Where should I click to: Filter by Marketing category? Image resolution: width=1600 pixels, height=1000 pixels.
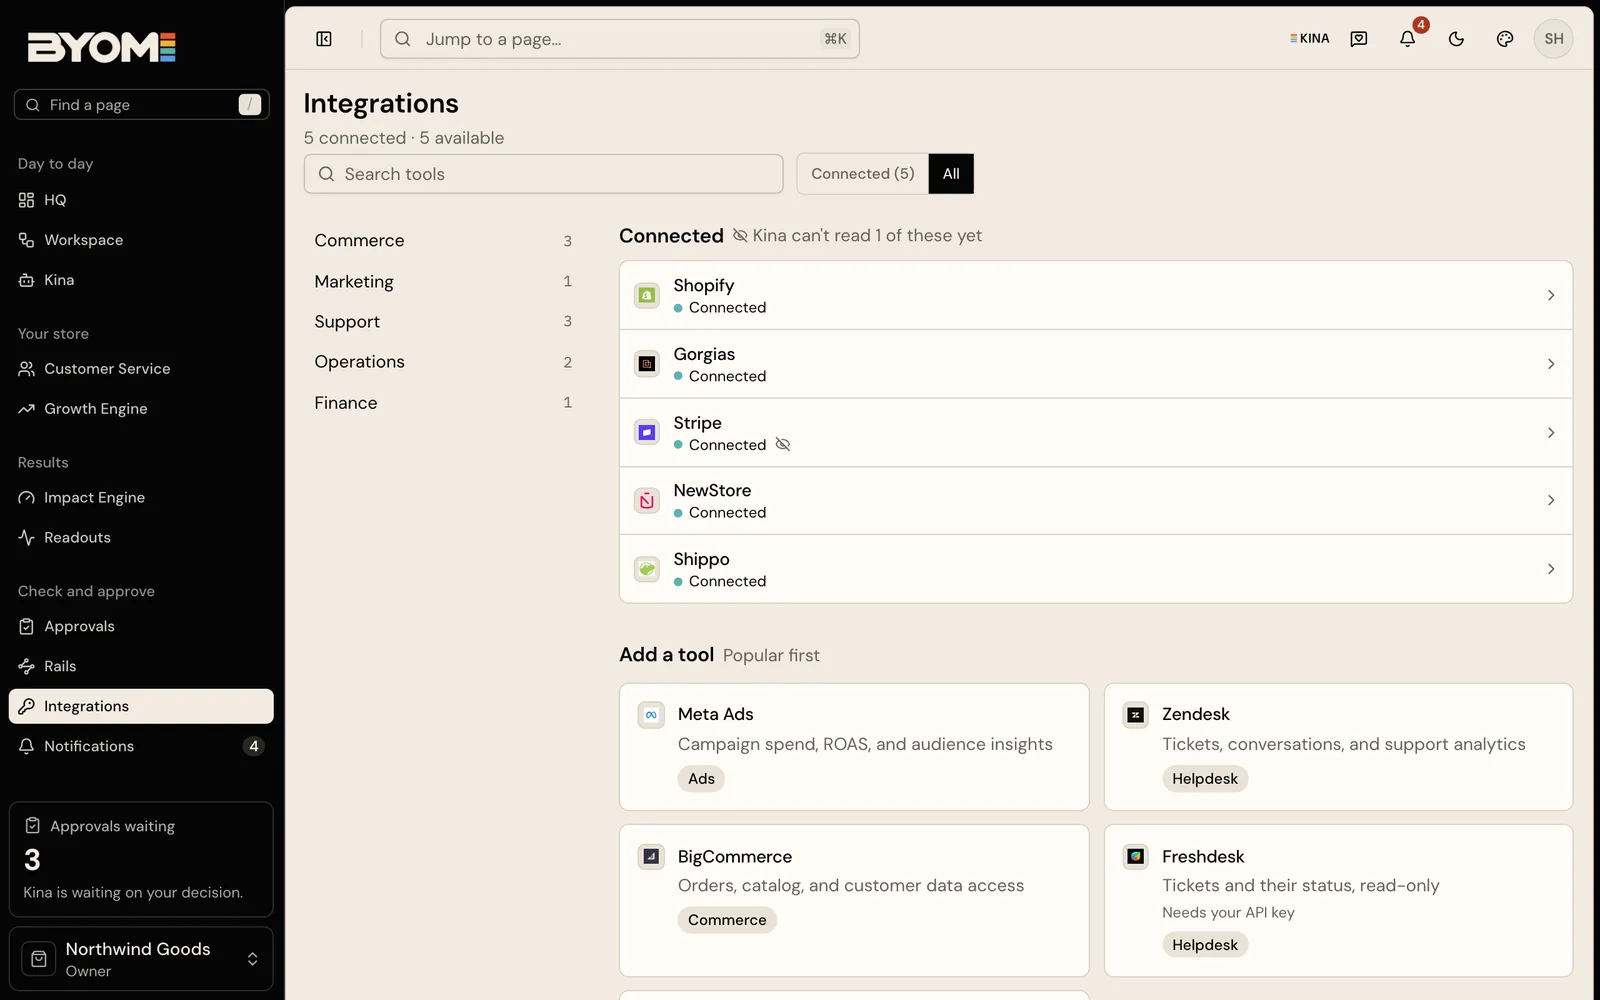[443, 281]
